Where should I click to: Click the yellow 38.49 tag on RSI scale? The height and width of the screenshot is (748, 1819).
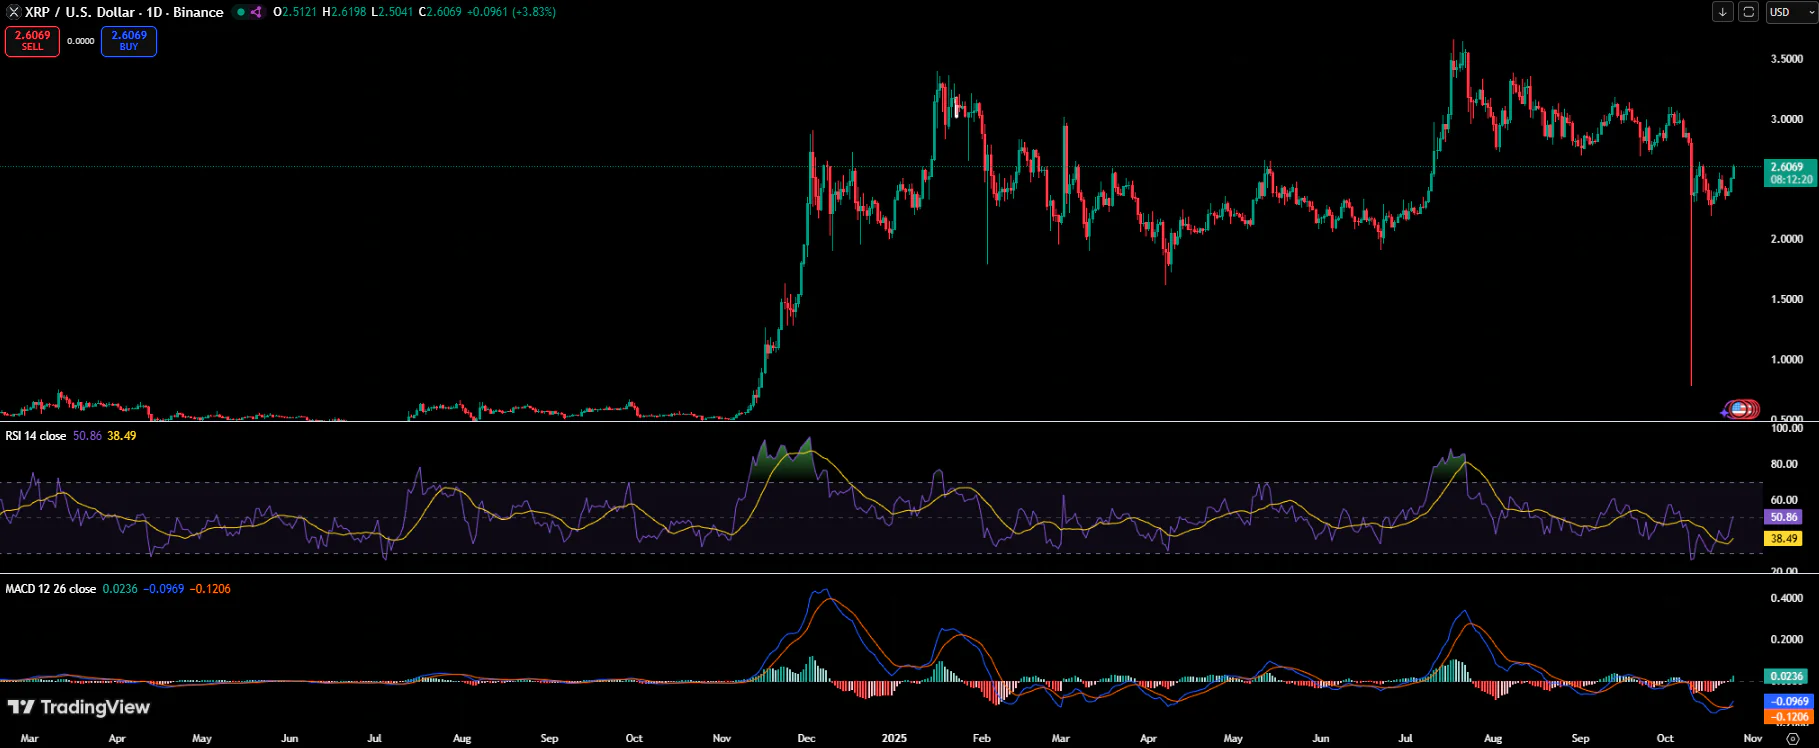[1784, 538]
